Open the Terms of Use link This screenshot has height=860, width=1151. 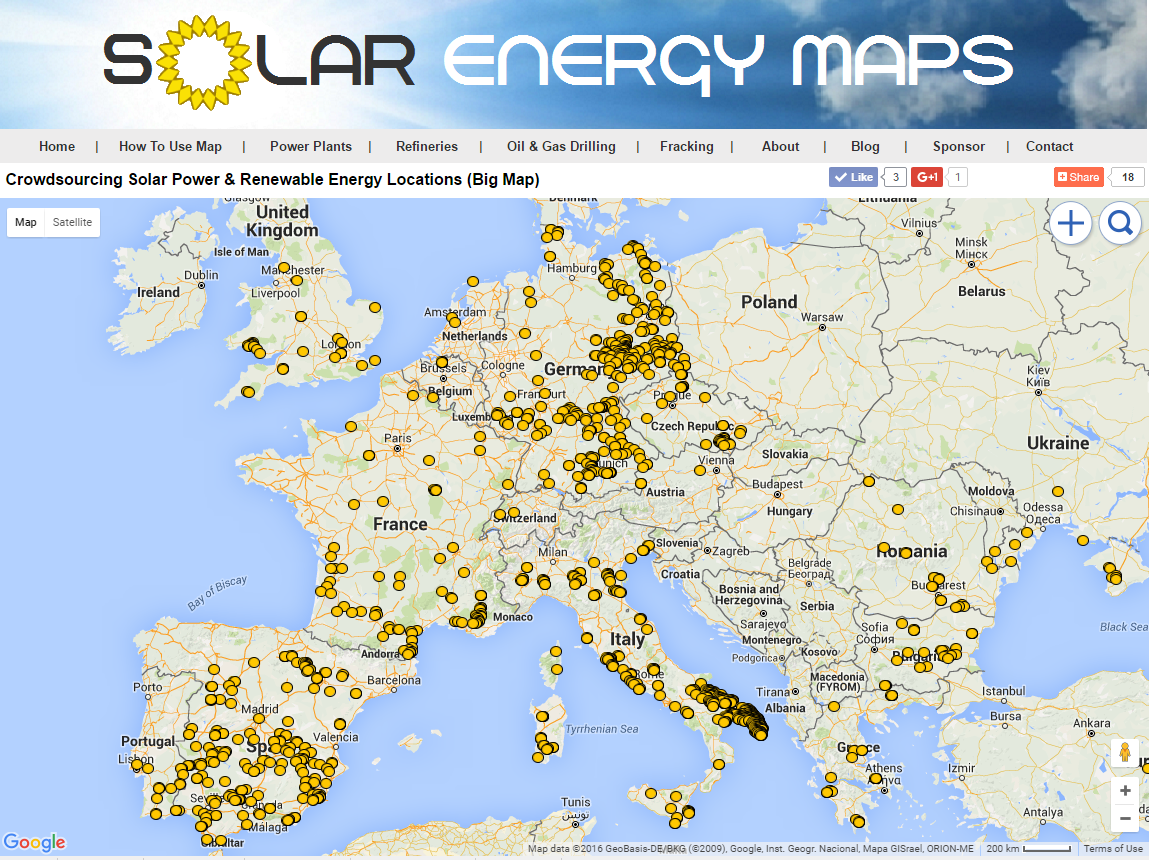[1115, 847]
